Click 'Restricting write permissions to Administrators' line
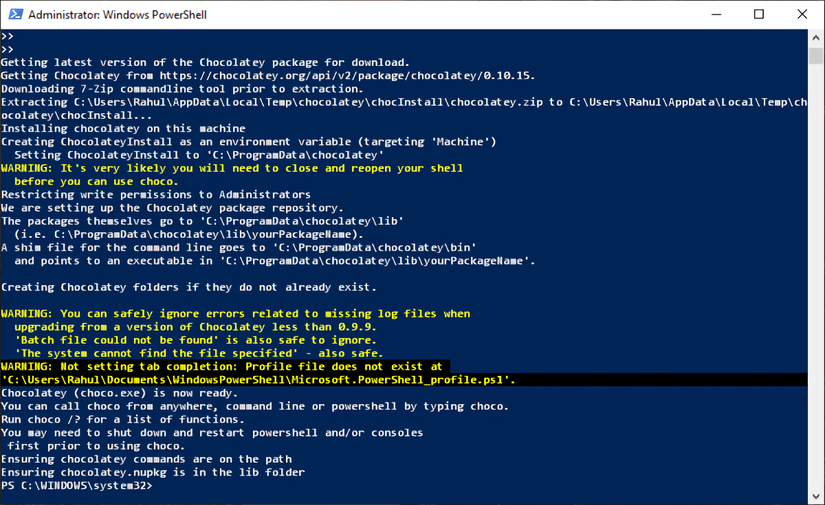This screenshot has height=505, width=825. point(156,194)
